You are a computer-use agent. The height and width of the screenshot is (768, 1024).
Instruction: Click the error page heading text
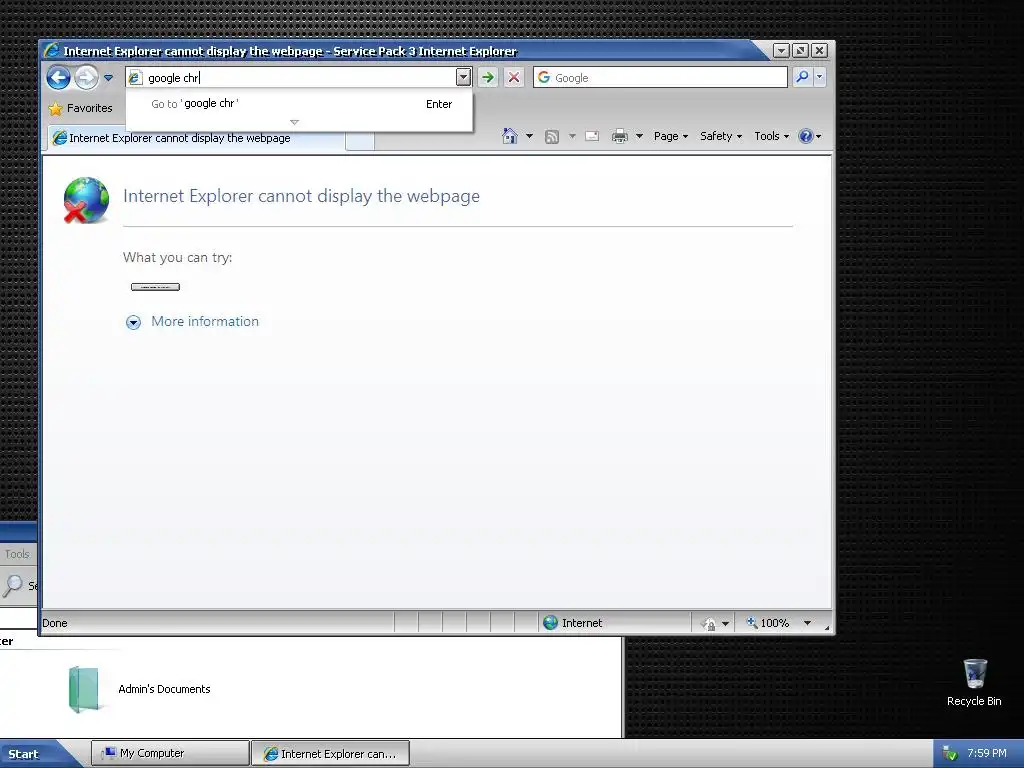pos(301,196)
